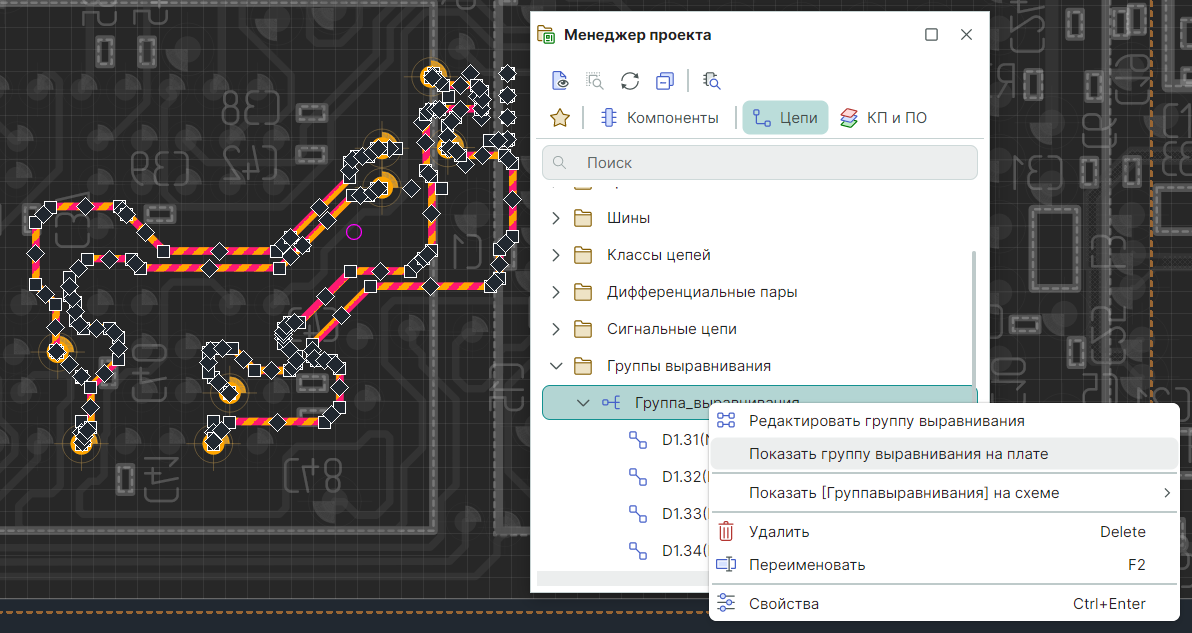1192x633 pixels.
Task: Click the rename icon beside Переименовать
Action: 727,565
